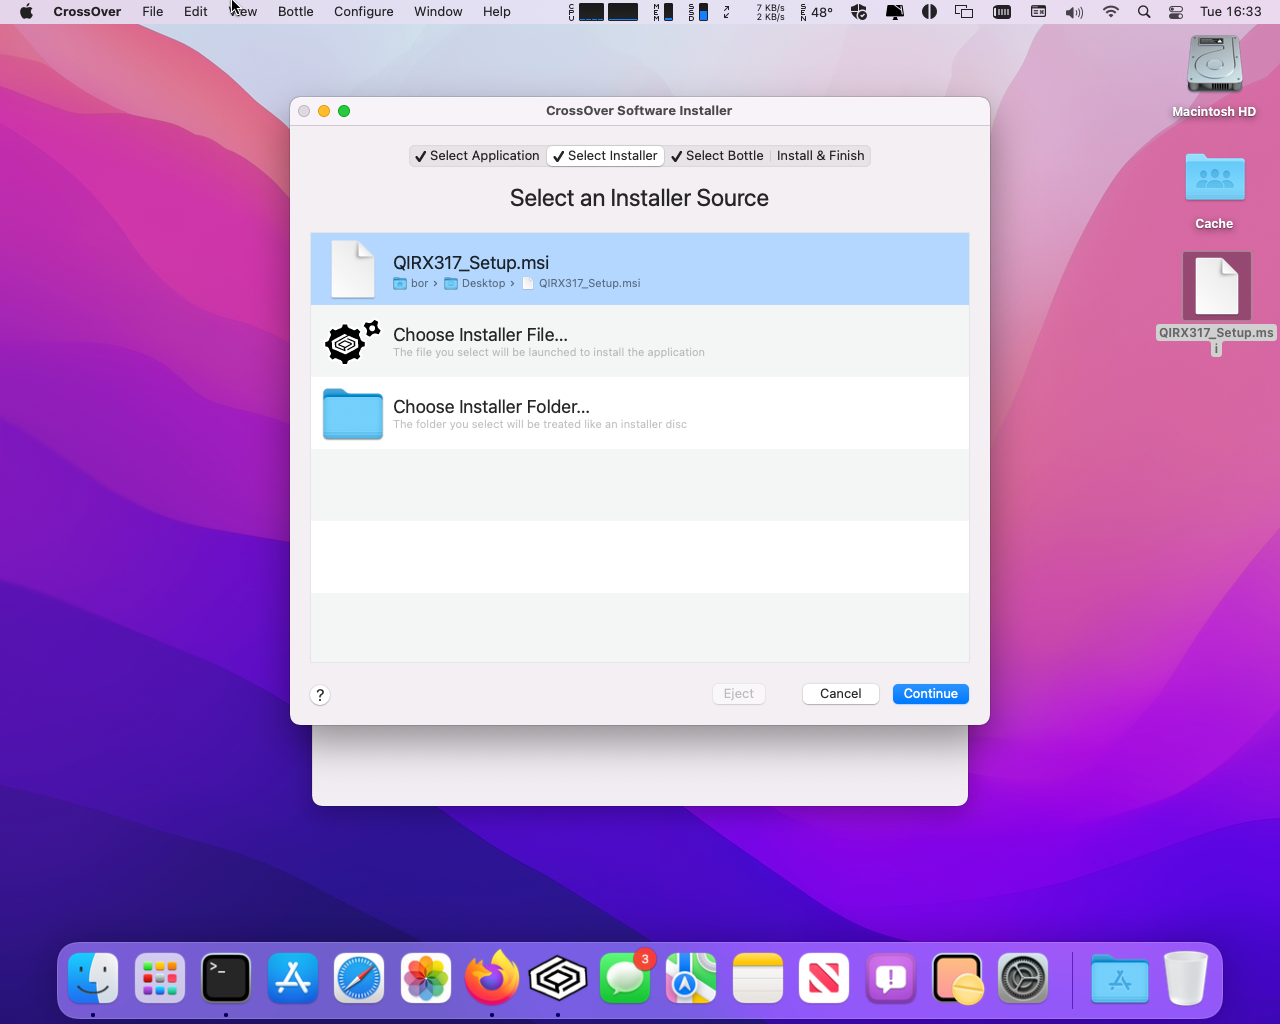Open Finder from the Dock

93,977
